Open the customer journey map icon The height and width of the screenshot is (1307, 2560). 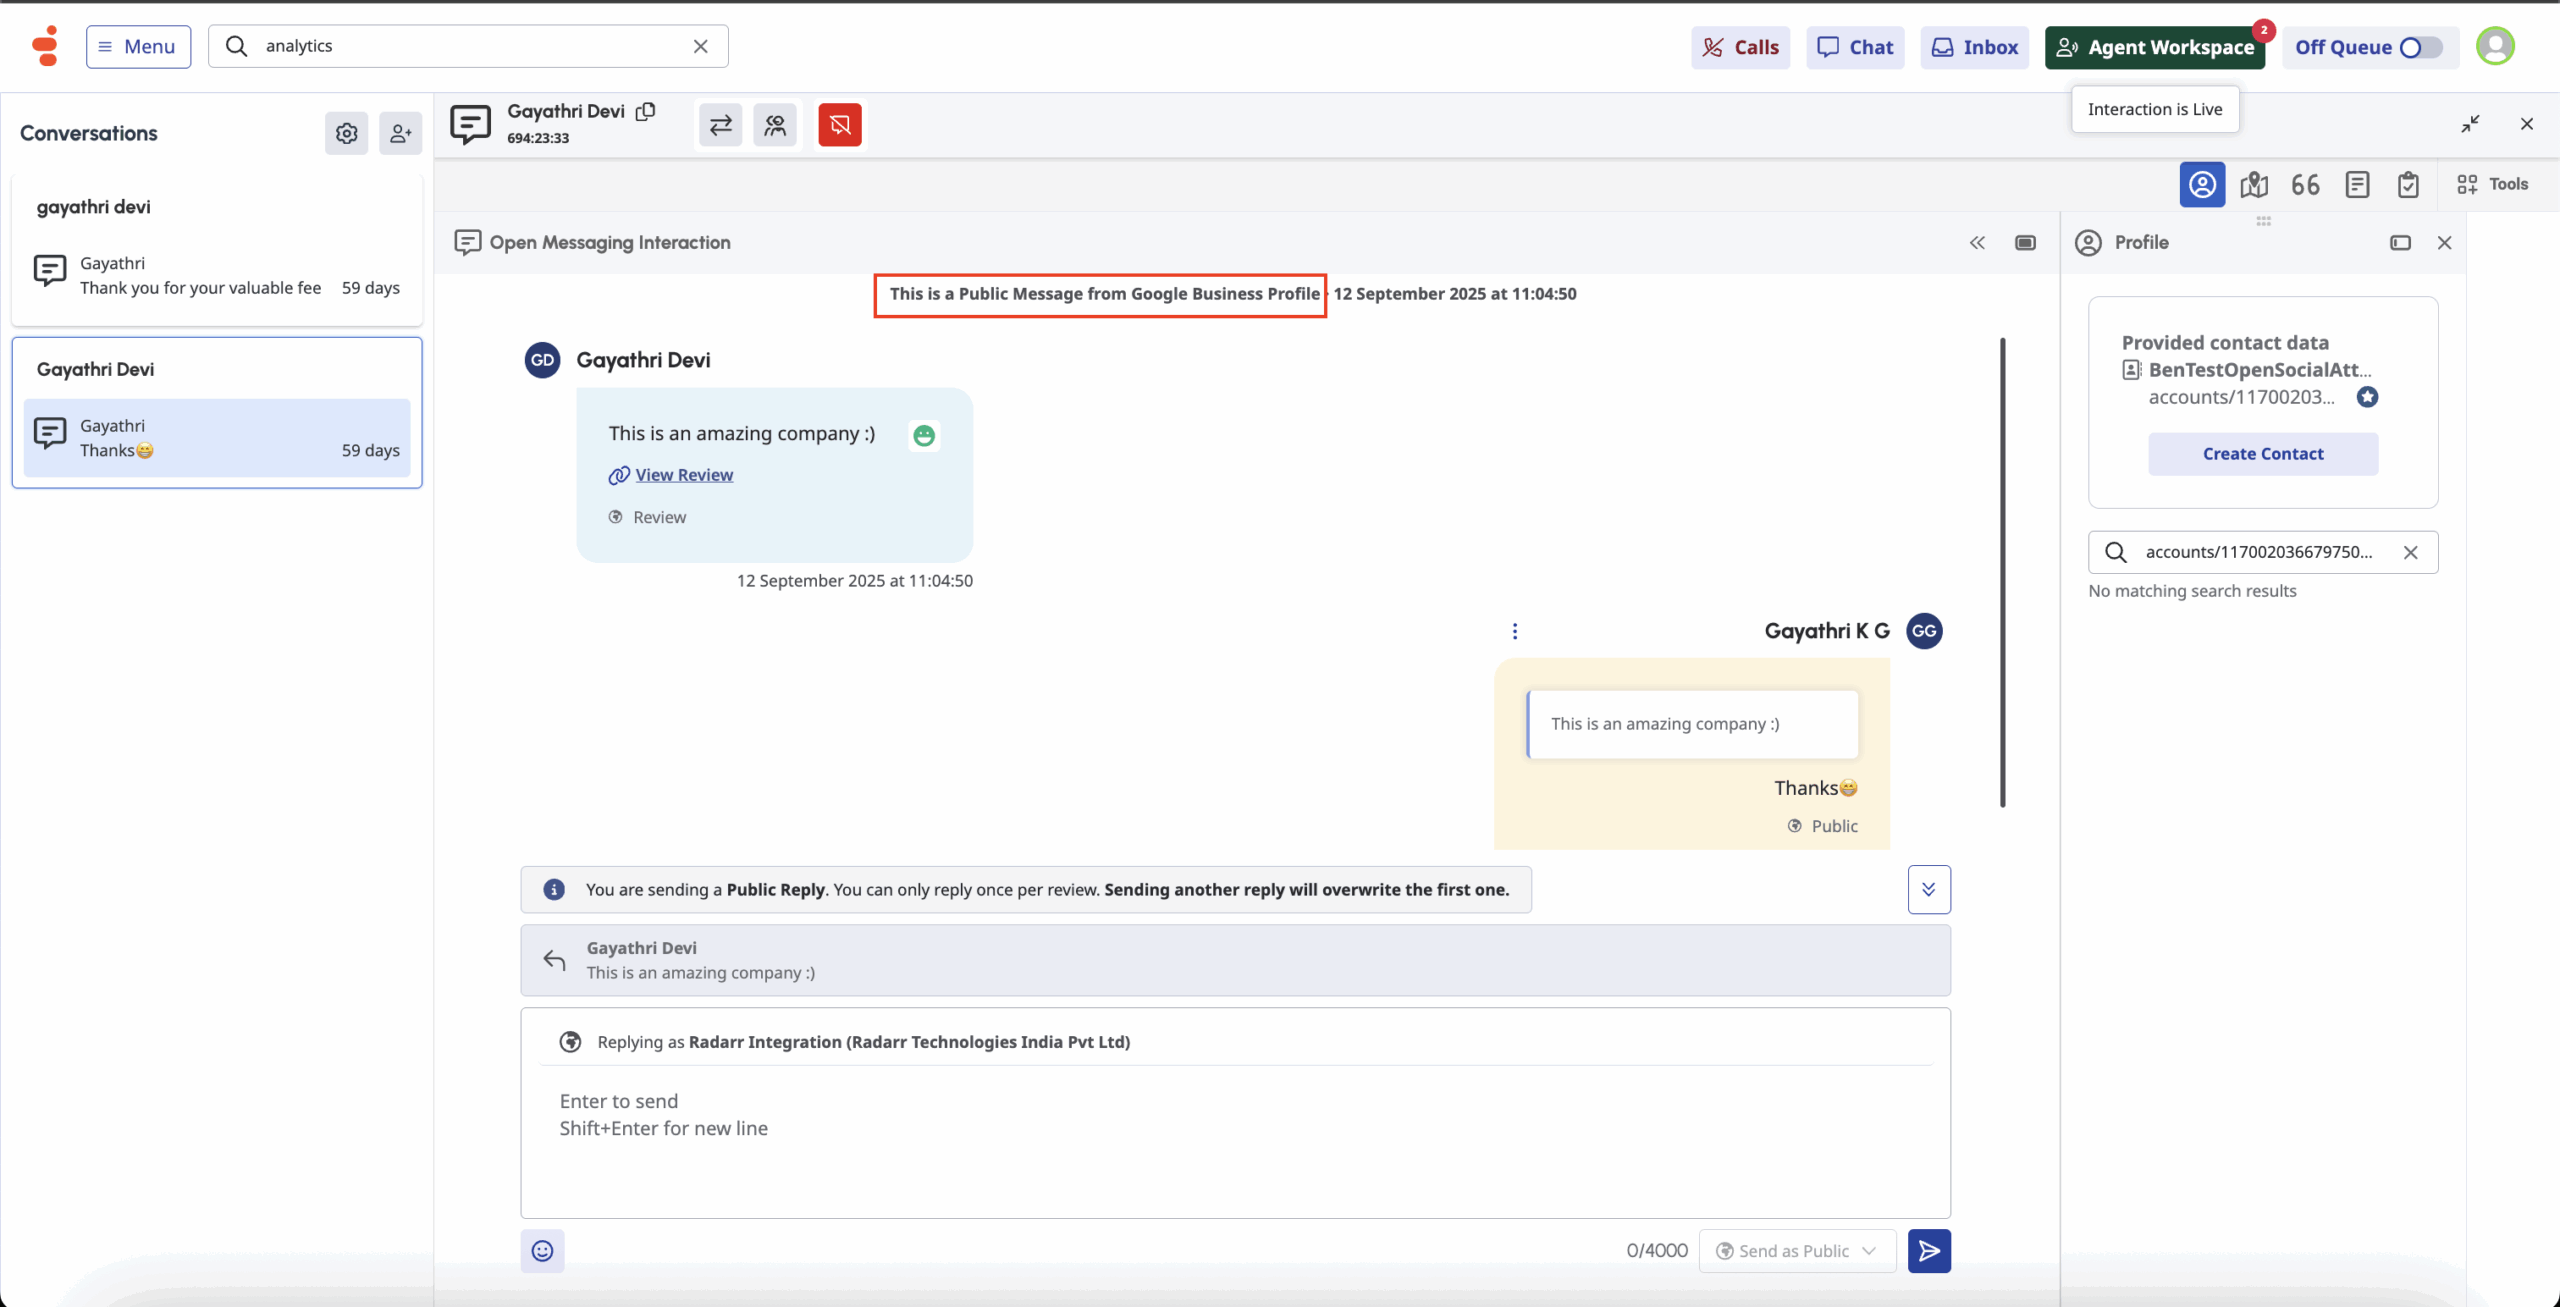[2254, 185]
